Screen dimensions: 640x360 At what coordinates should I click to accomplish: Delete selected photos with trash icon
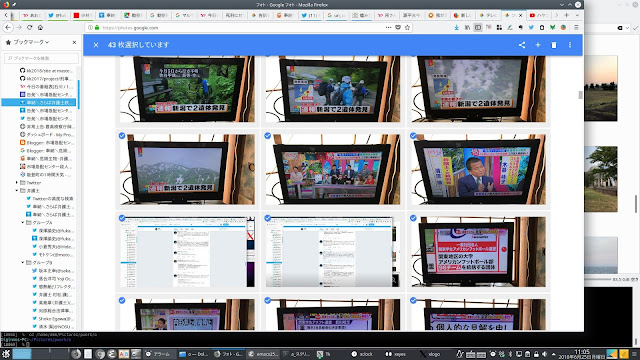[x=554, y=45]
